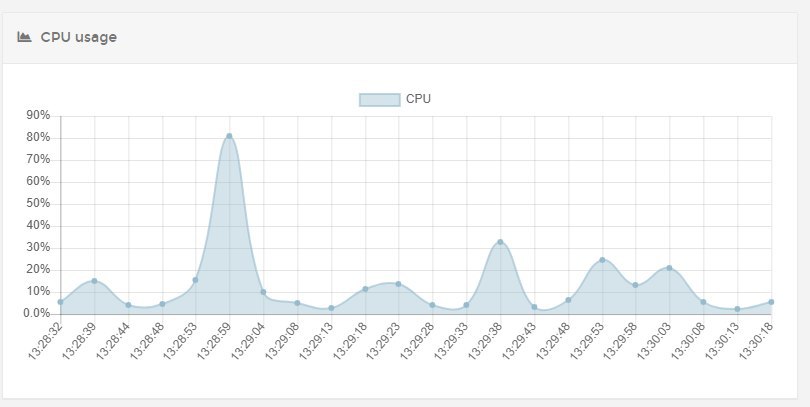Click the 13:30:03 x-axis time label

655,340
